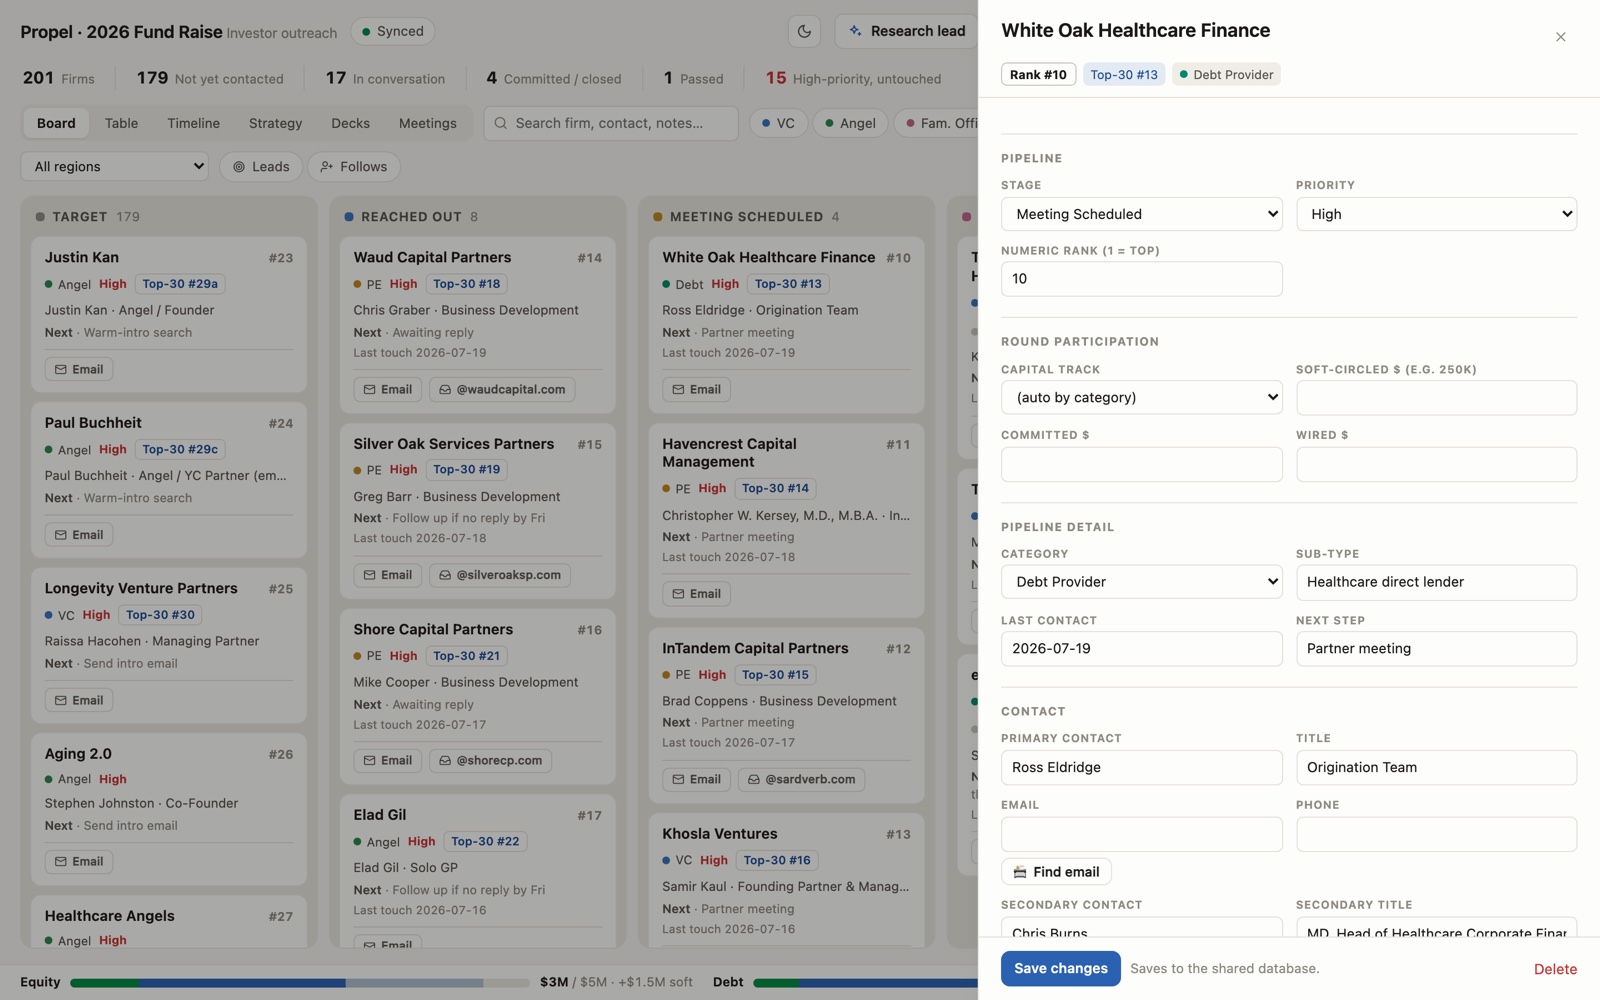
Task: Toggle the Follows filter chip
Action: click(354, 166)
